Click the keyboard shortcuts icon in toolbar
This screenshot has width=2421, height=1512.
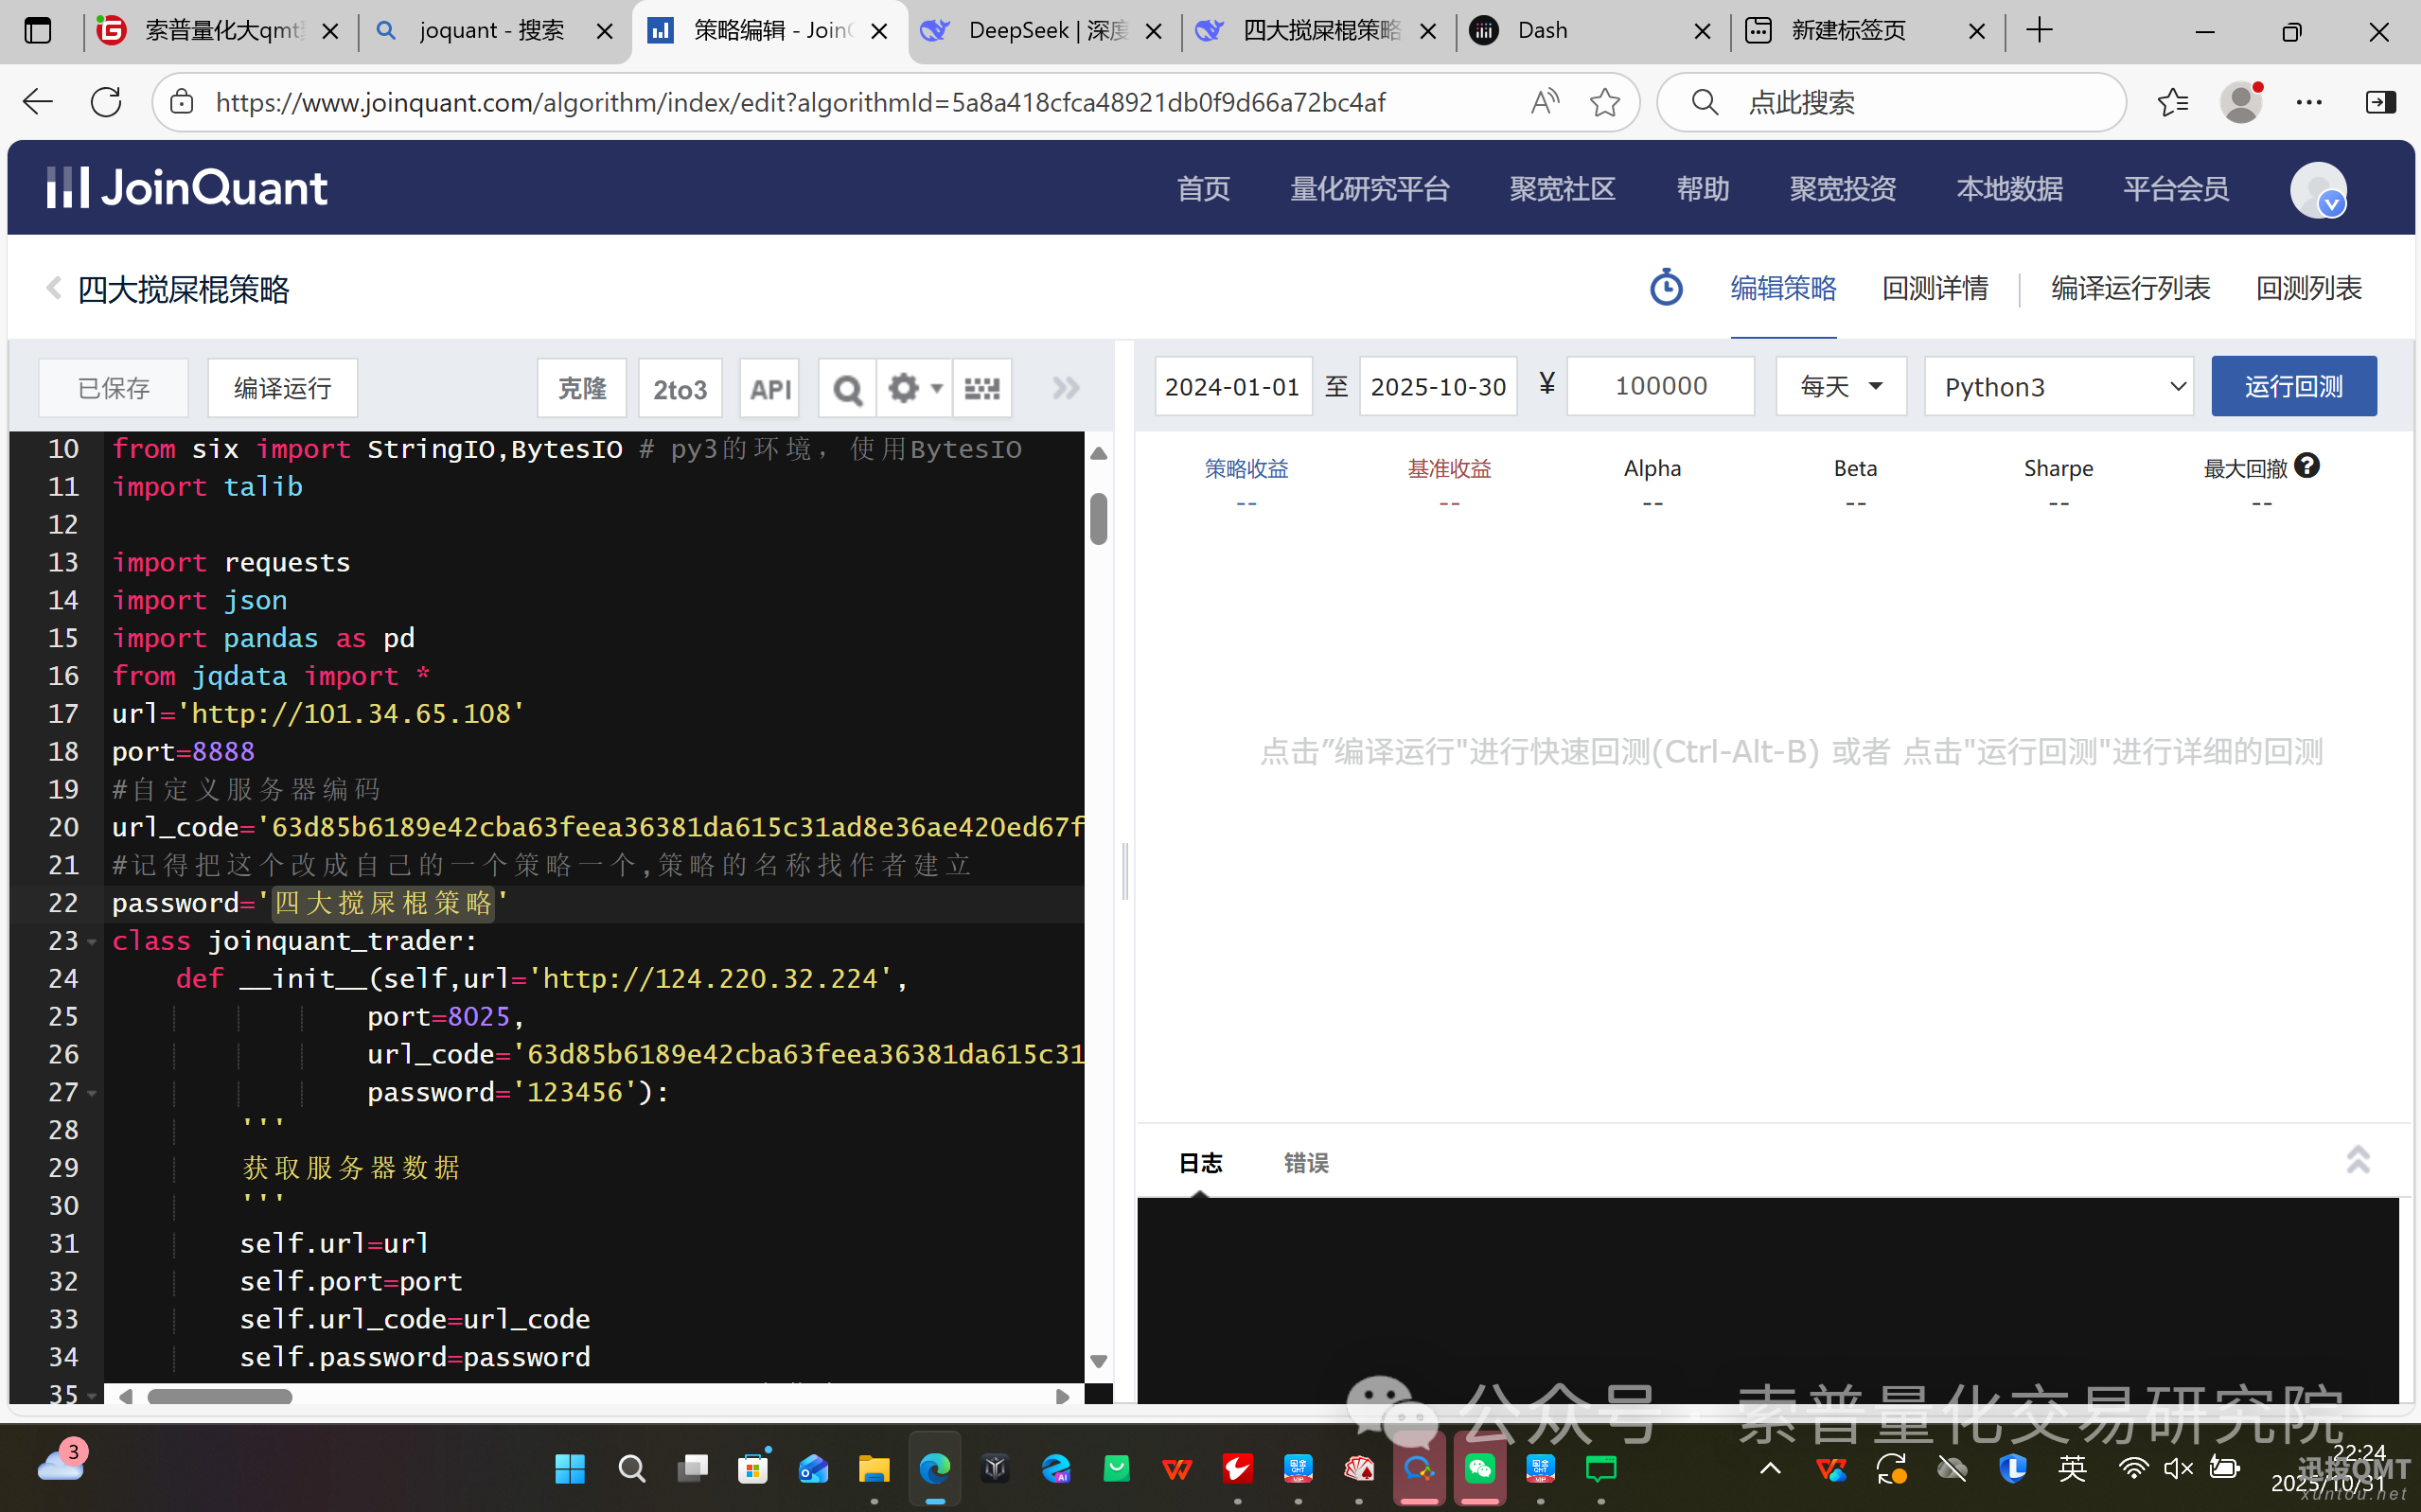point(982,388)
